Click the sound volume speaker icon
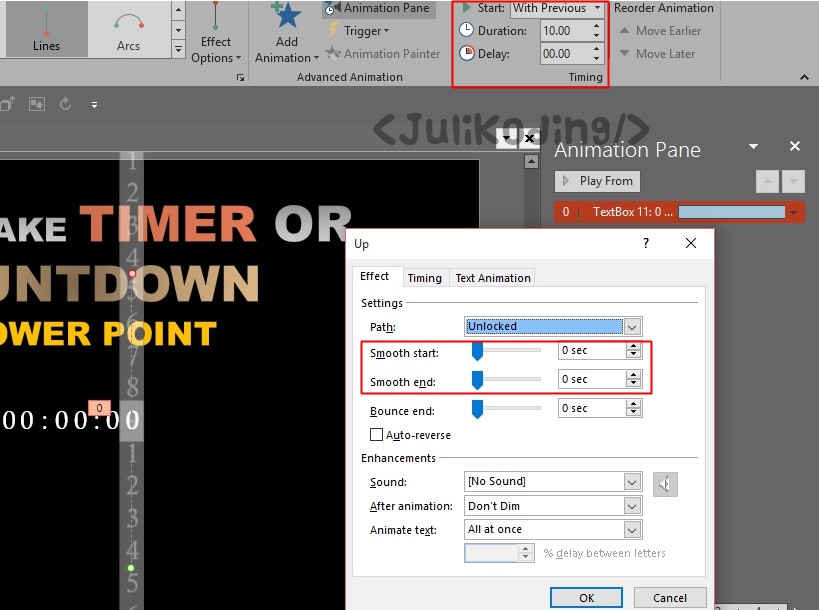This screenshot has height=610, width=819. coord(665,485)
